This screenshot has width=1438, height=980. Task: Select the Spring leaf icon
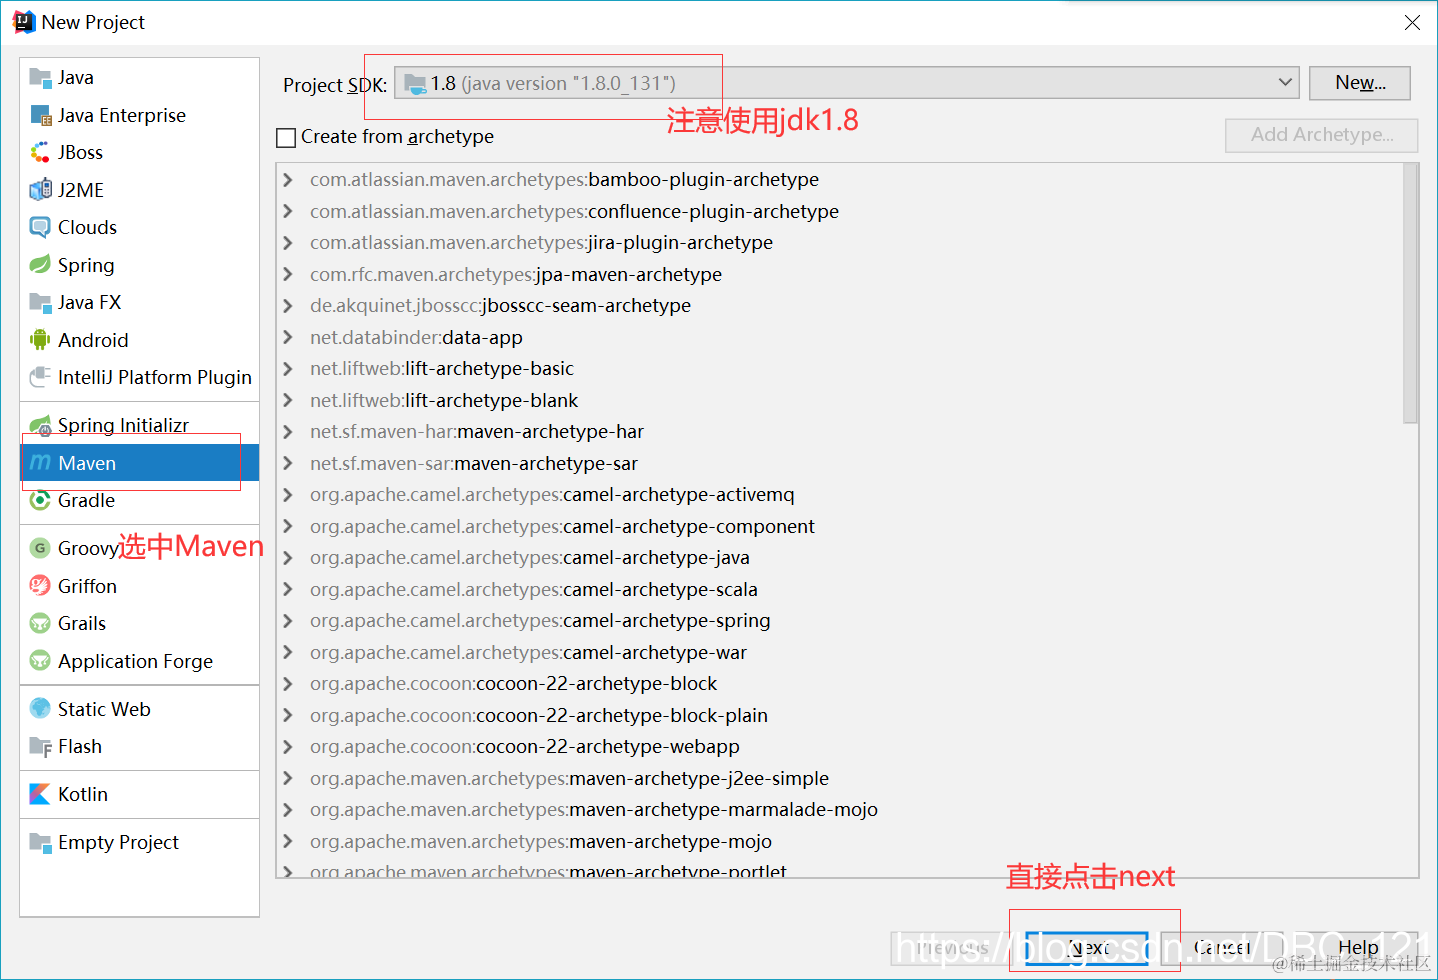pos(40,265)
